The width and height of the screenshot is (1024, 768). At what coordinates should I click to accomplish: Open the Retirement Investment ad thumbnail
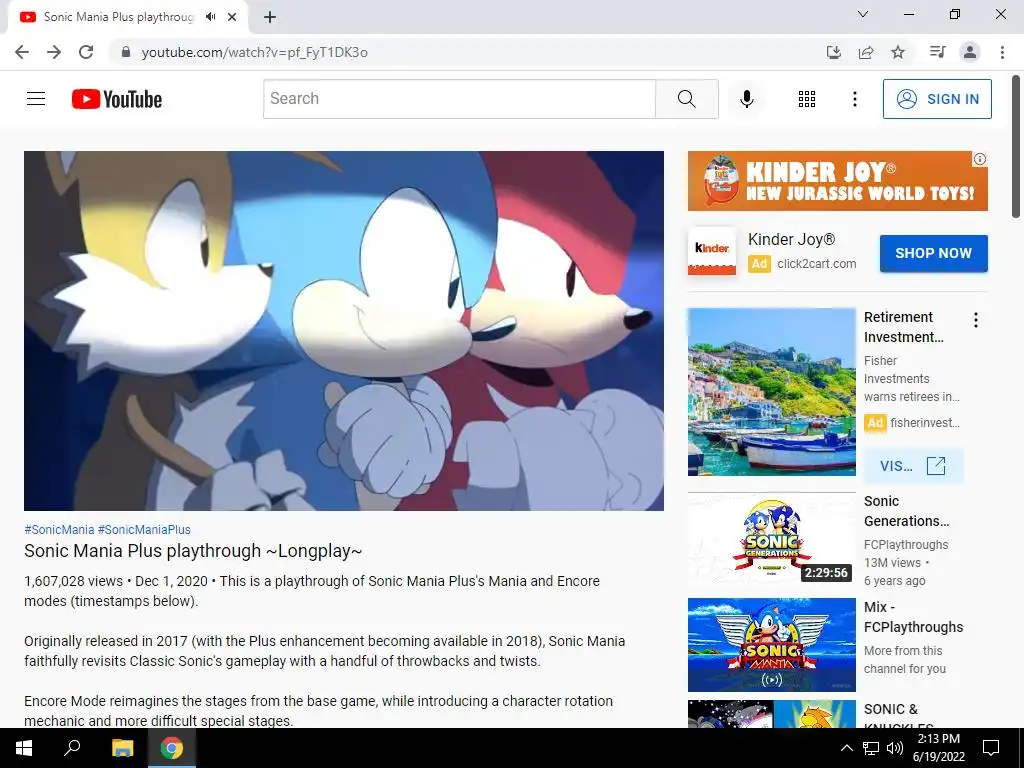(771, 392)
